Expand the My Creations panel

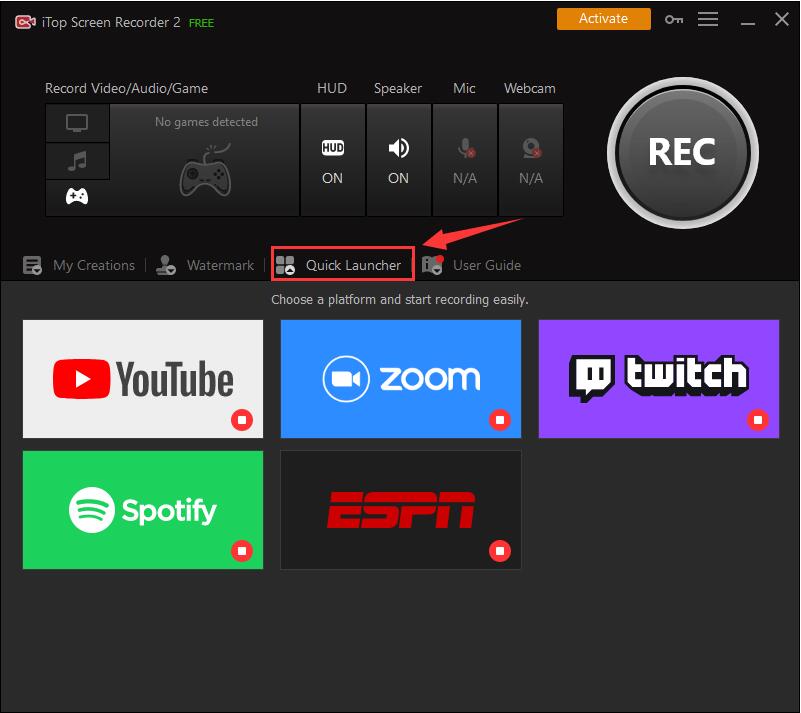point(80,265)
